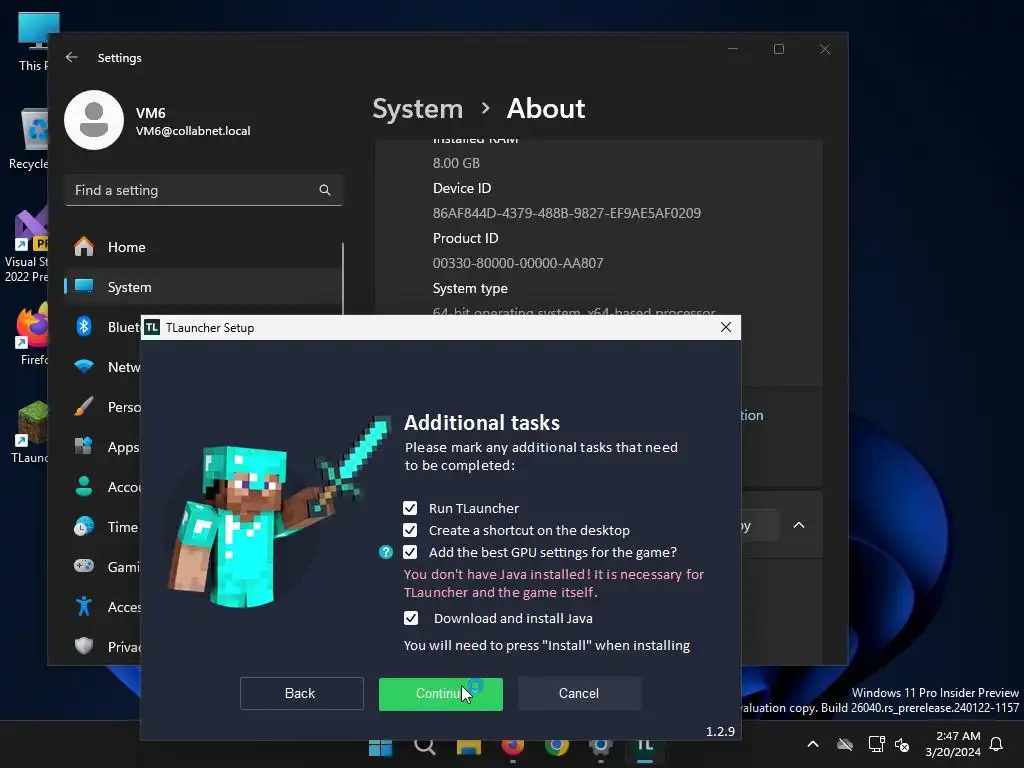Image resolution: width=1024 pixels, height=768 pixels.
Task: Click the Settings back arrow
Action: pyautogui.click(x=71, y=57)
